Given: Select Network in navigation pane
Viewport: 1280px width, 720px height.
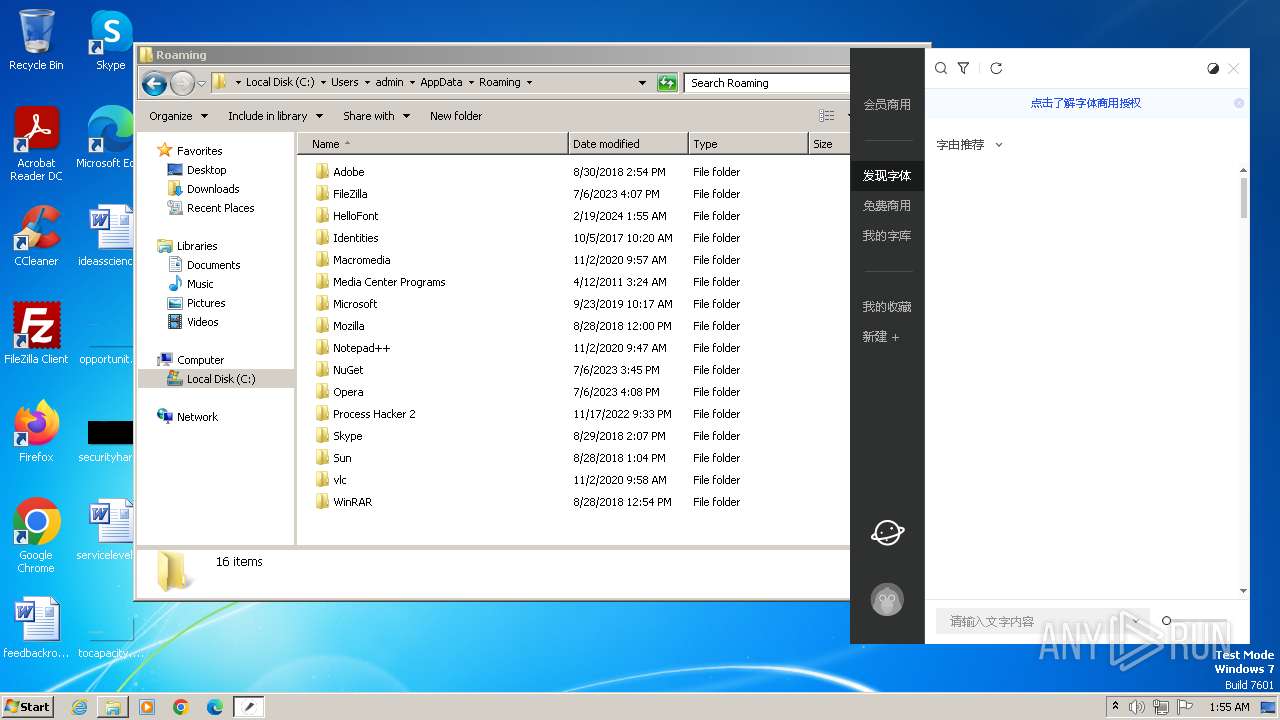Looking at the screenshot, I should pos(197,417).
